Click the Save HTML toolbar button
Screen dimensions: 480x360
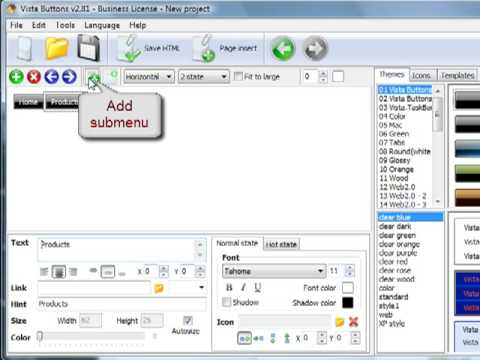pos(148,49)
